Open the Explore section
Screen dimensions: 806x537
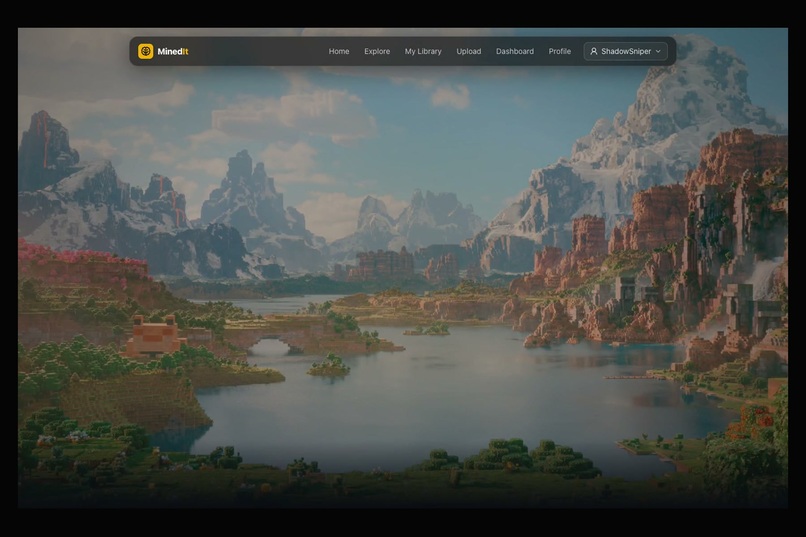(x=377, y=51)
